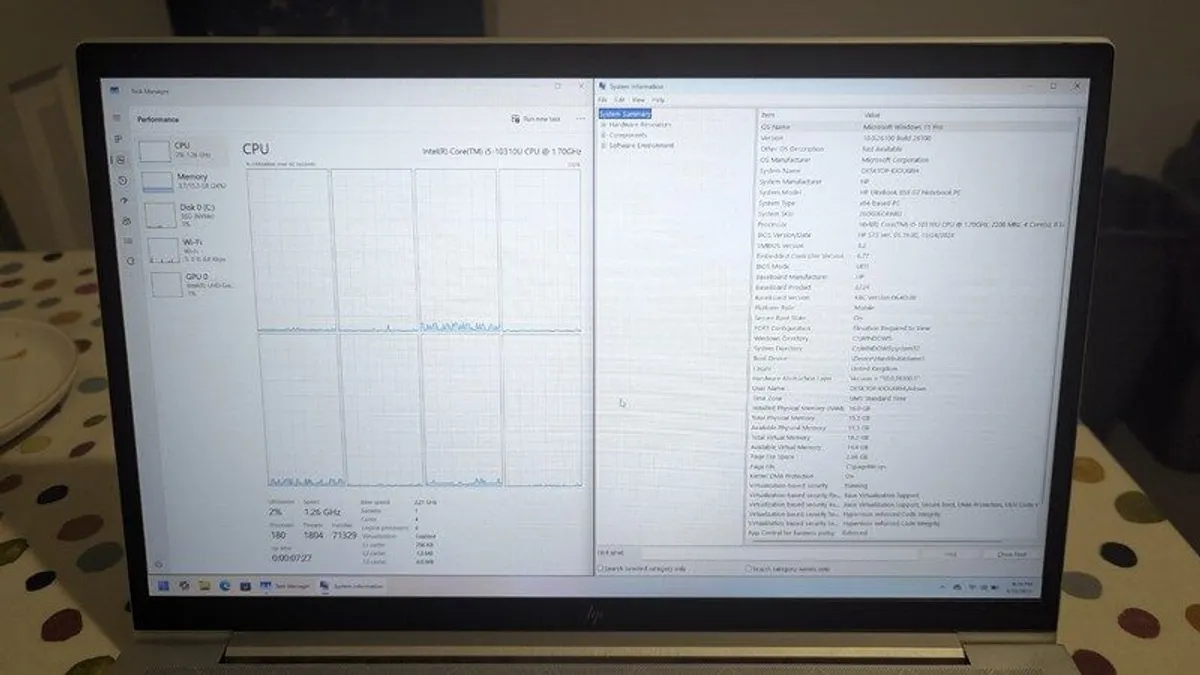Open App history icon in Task Manager
The image size is (1200, 675).
122,180
